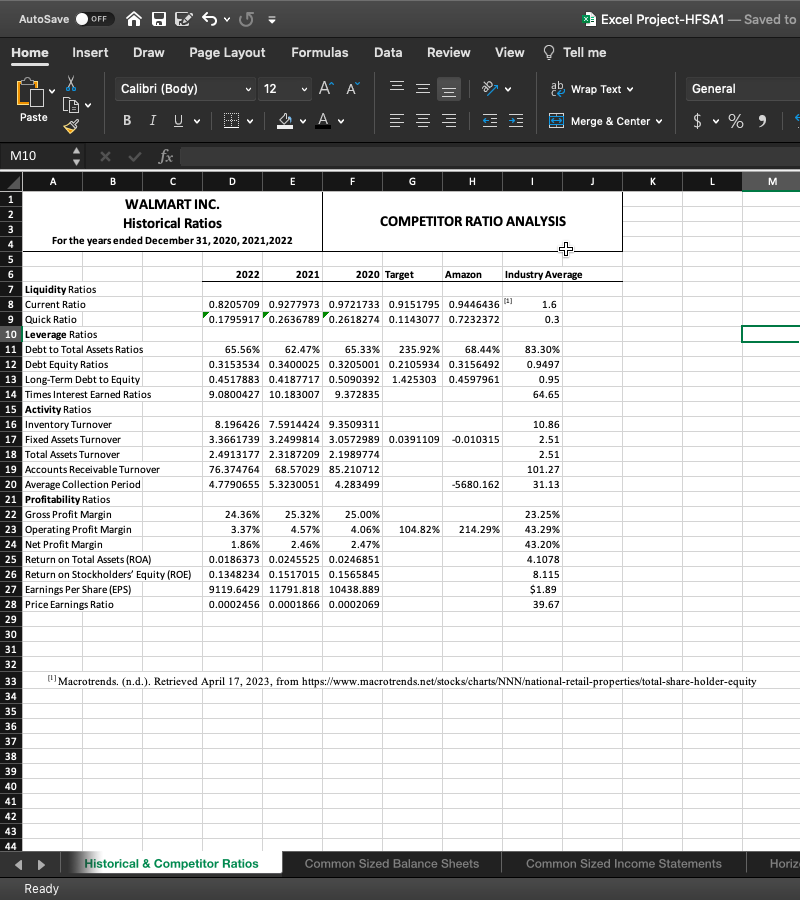Viewport: 800px width, 900px height.
Task: Apply the font color A
Action: [x=323, y=121]
